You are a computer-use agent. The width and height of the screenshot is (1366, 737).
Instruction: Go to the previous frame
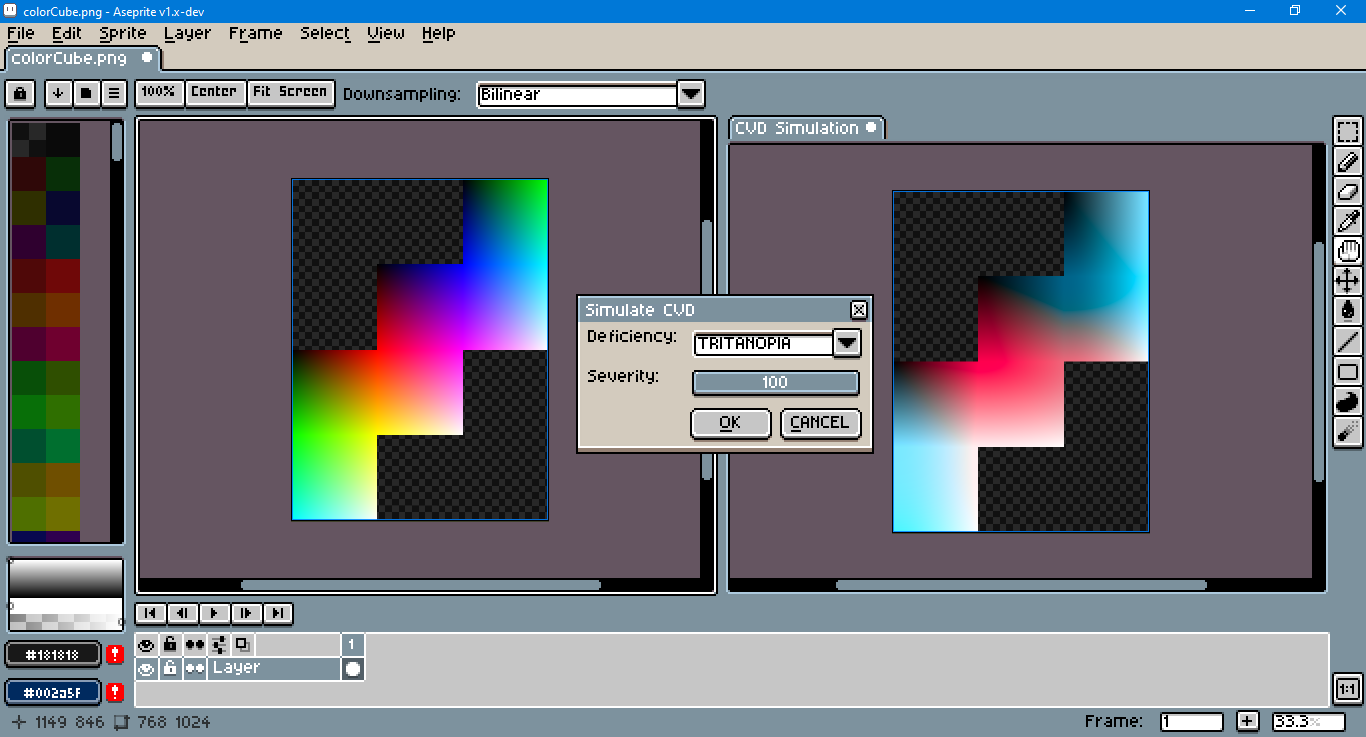pos(182,613)
